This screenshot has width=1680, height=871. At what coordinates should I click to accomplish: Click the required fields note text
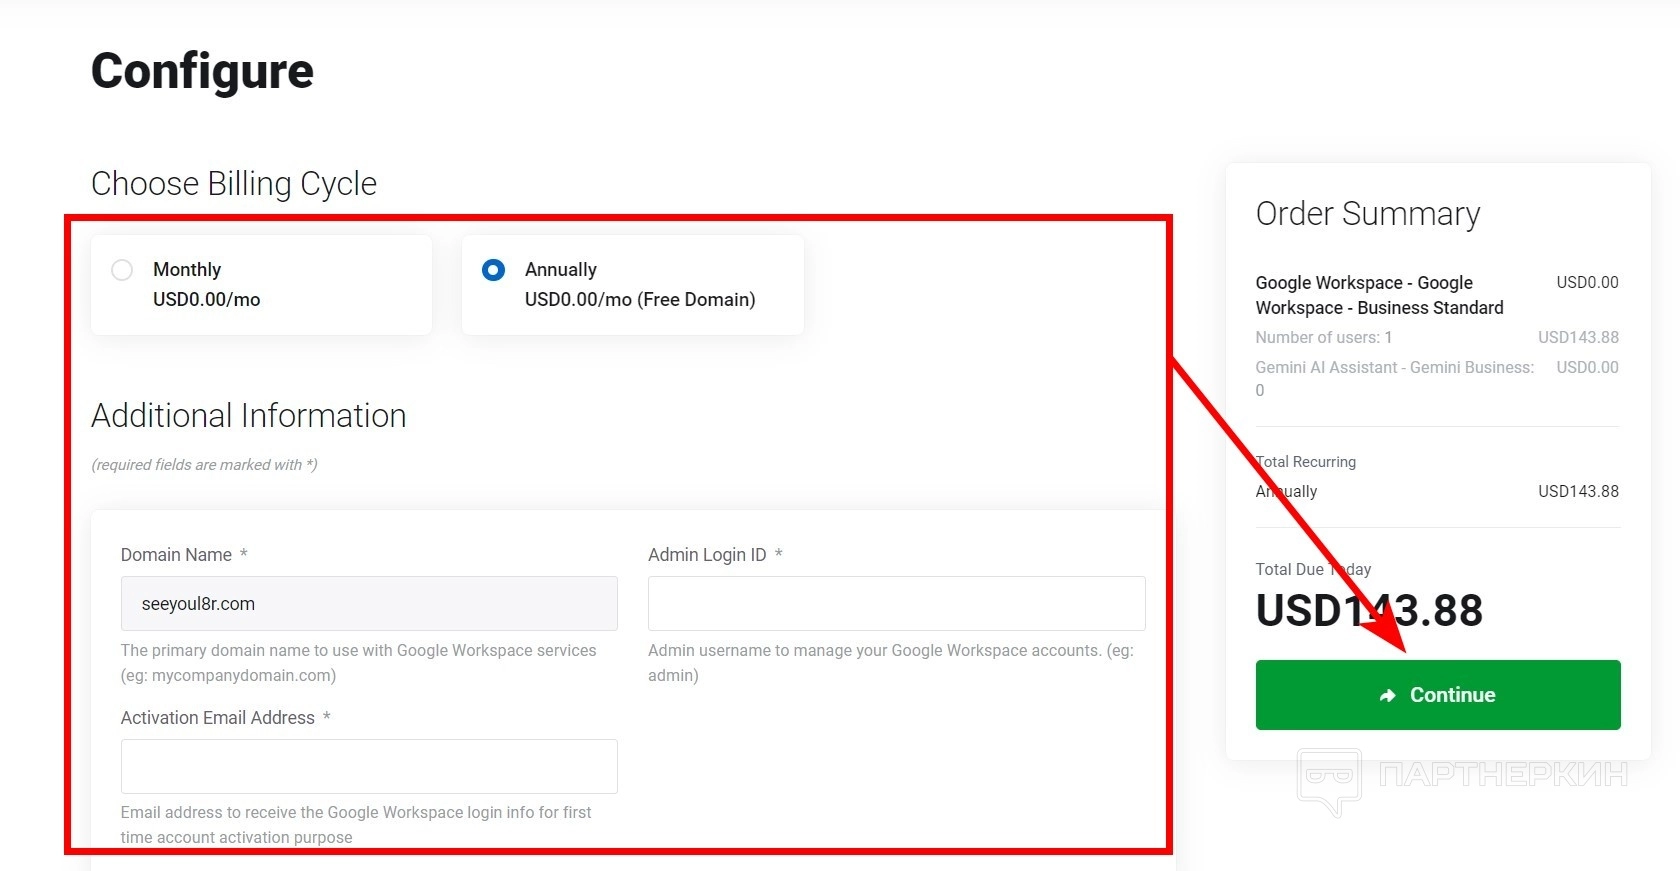(x=204, y=465)
